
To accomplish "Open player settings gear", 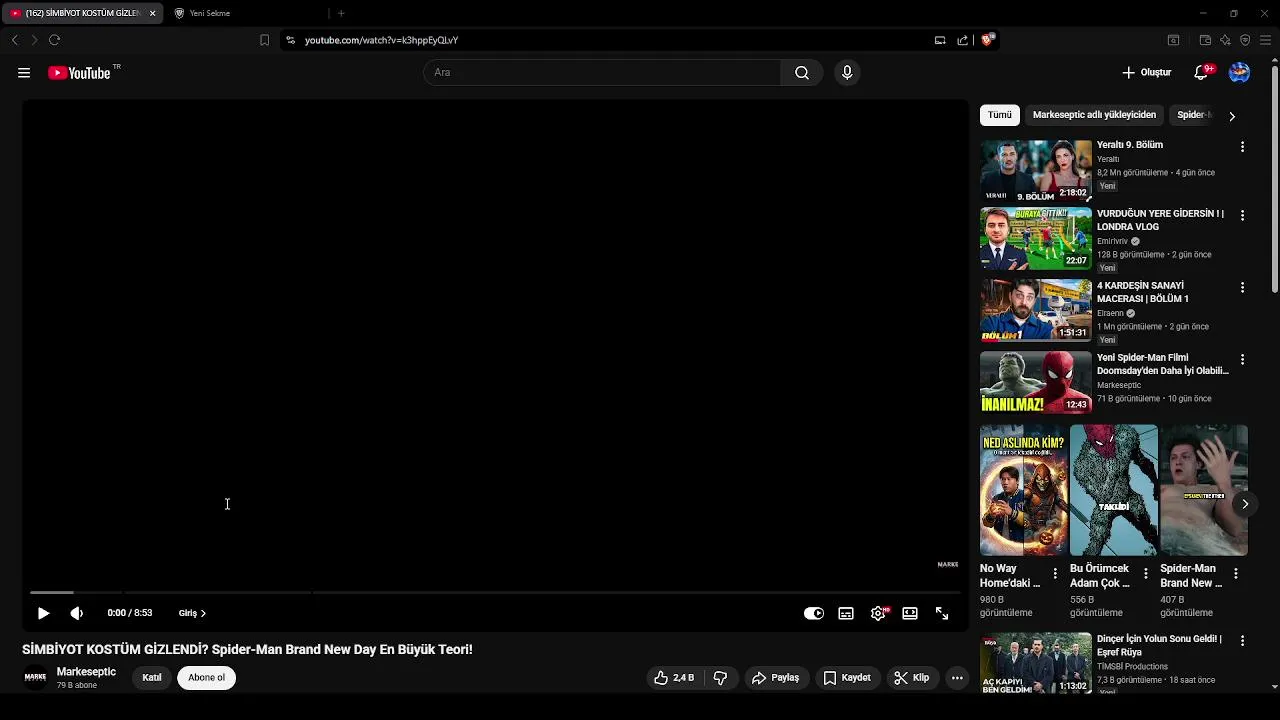I will point(878,613).
